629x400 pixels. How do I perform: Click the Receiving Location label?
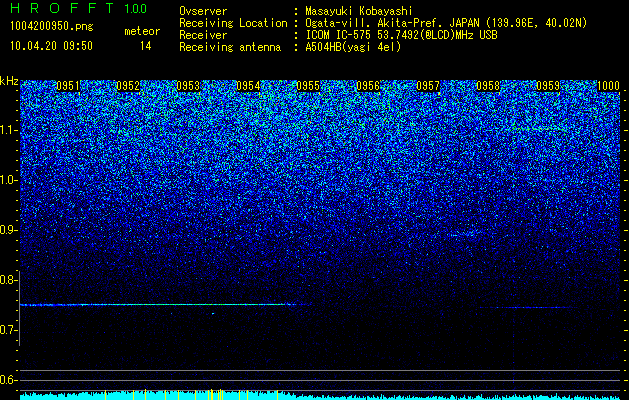click(233, 23)
